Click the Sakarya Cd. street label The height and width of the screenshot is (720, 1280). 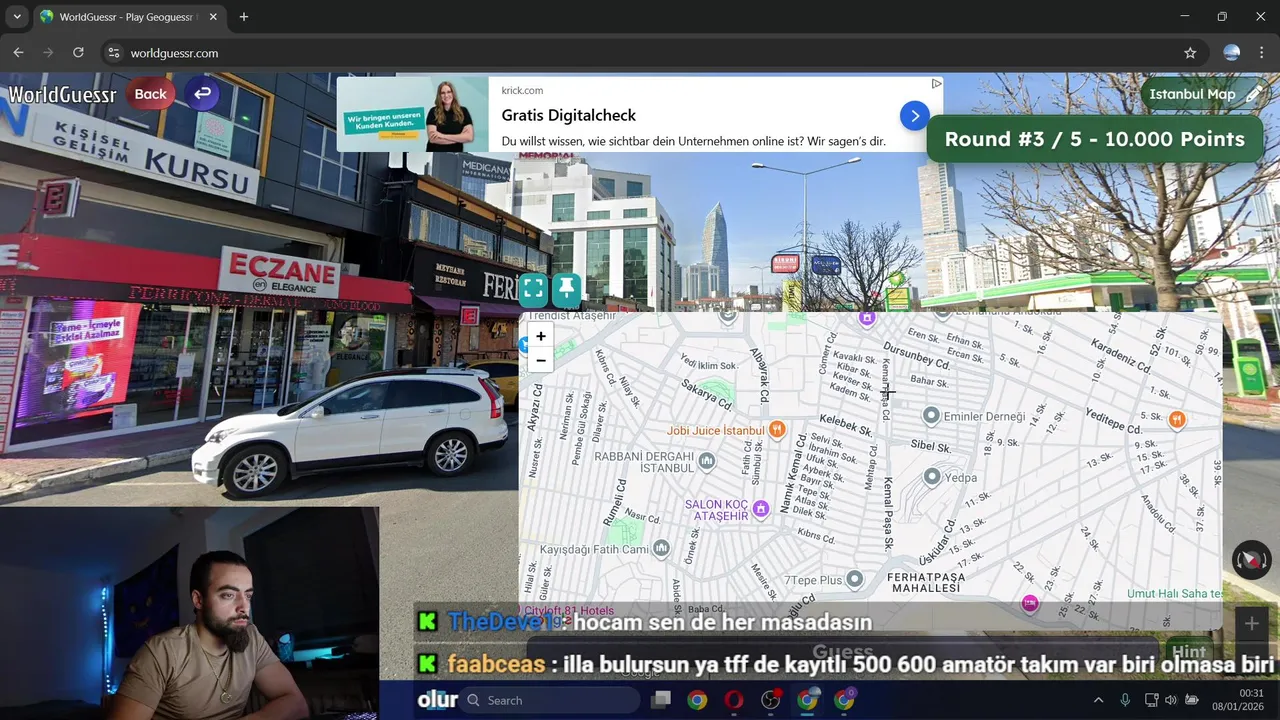[707, 393]
